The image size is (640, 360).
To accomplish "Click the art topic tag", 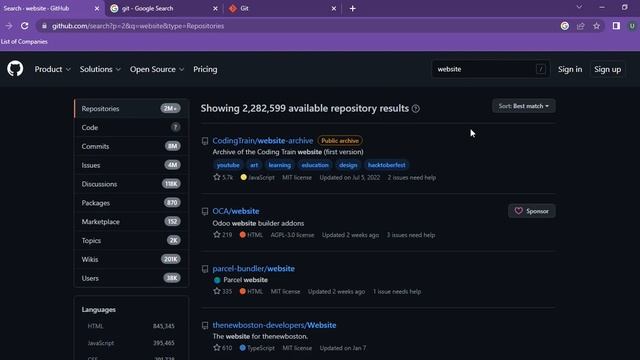I will [254, 165].
